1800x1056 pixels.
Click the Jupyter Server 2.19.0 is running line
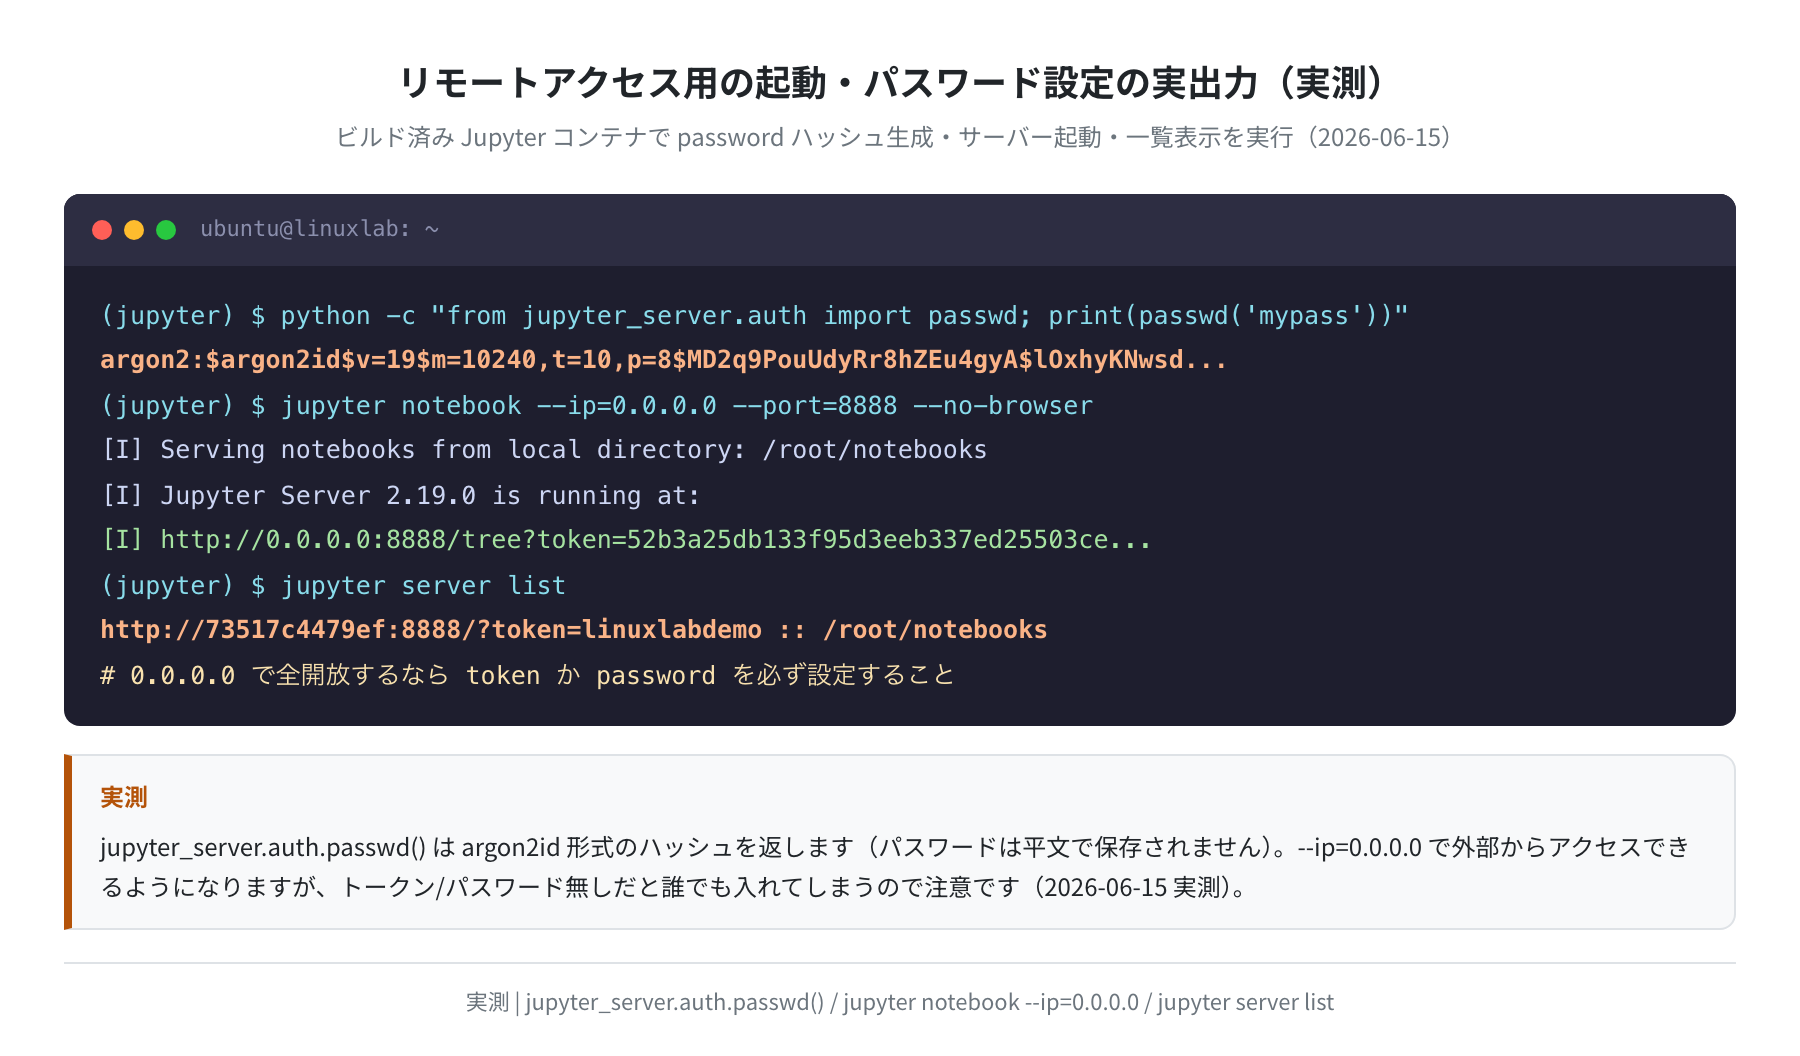pos(400,496)
